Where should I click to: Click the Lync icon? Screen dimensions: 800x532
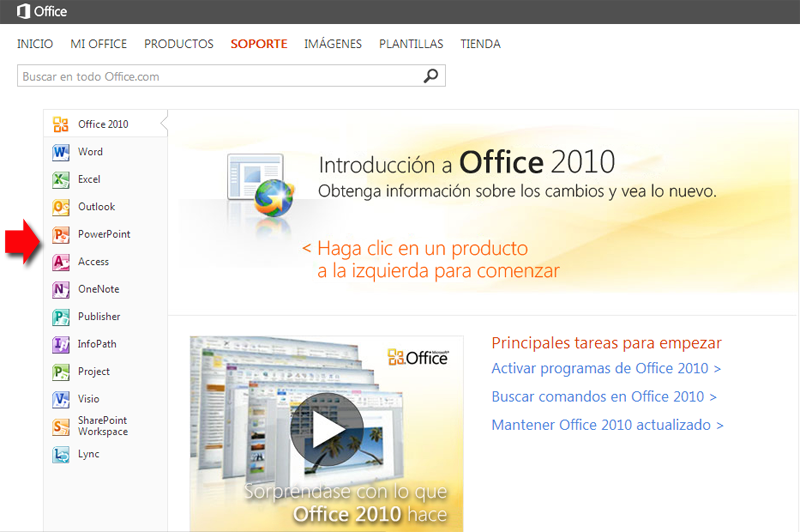tap(61, 454)
